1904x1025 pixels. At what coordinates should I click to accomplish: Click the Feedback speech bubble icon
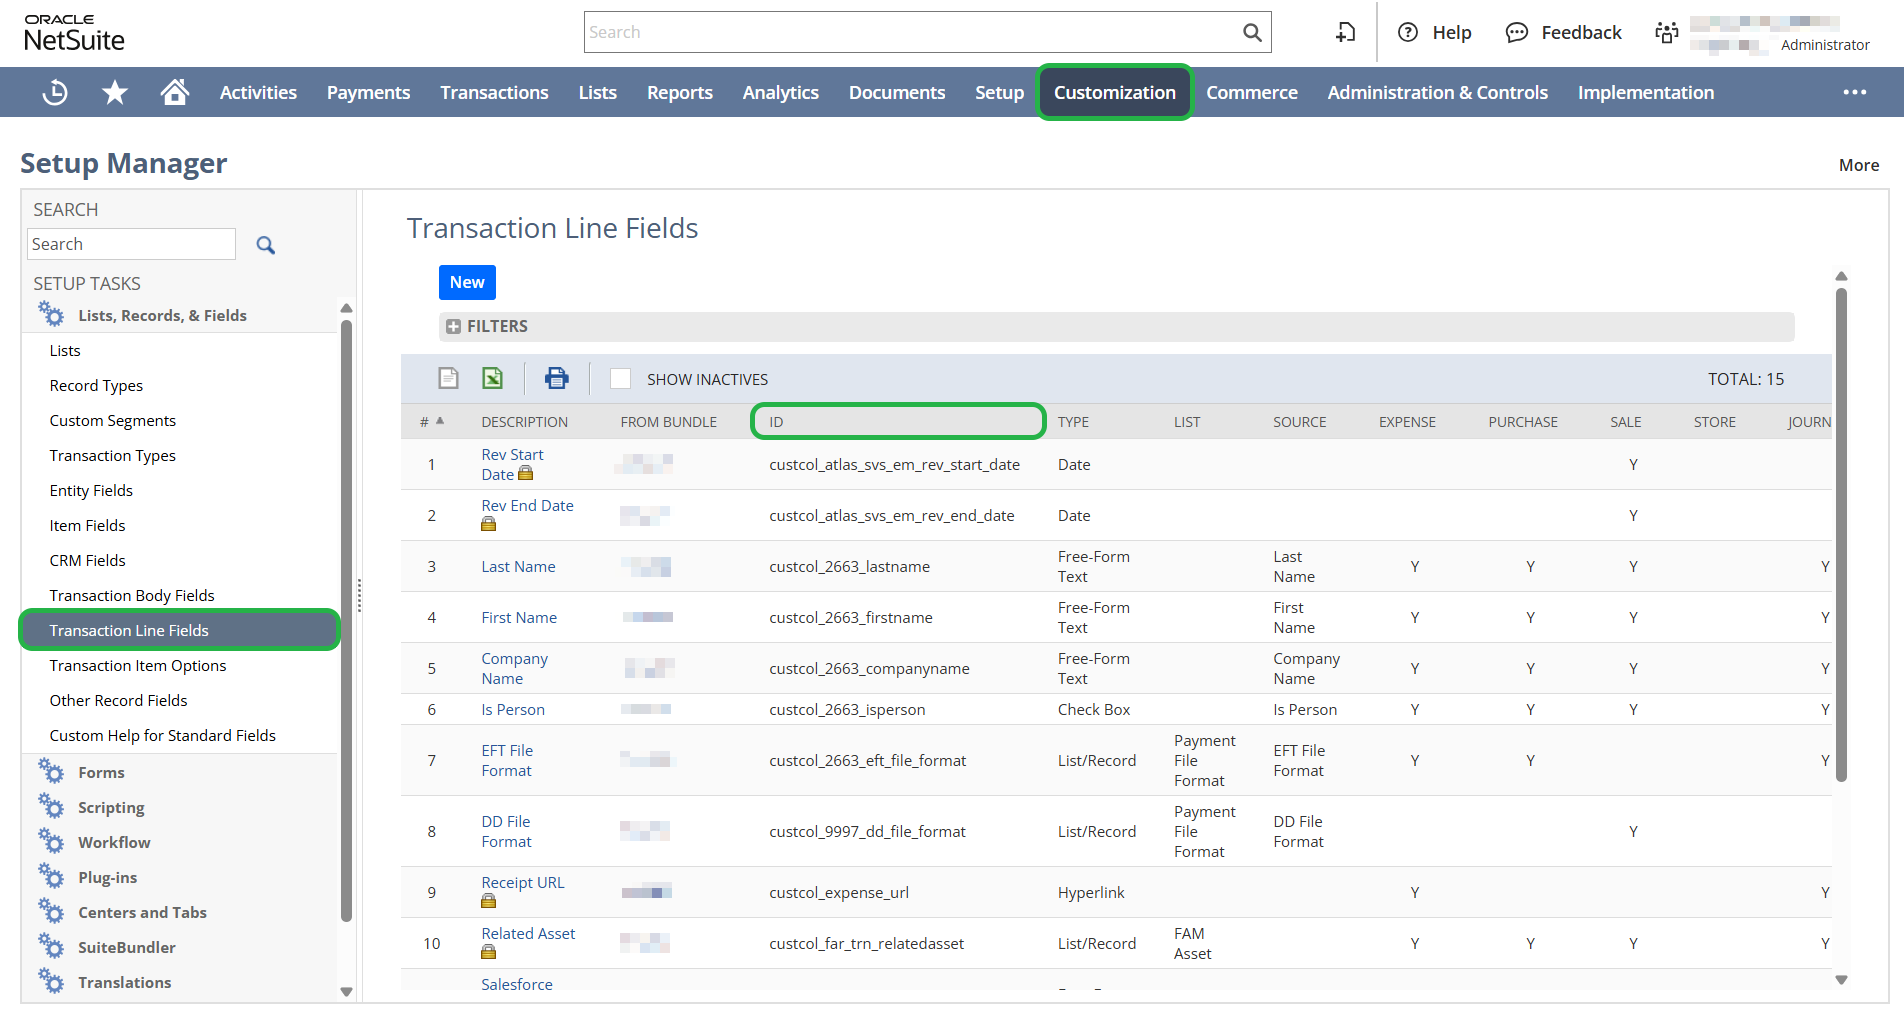(x=1517, y=32)
